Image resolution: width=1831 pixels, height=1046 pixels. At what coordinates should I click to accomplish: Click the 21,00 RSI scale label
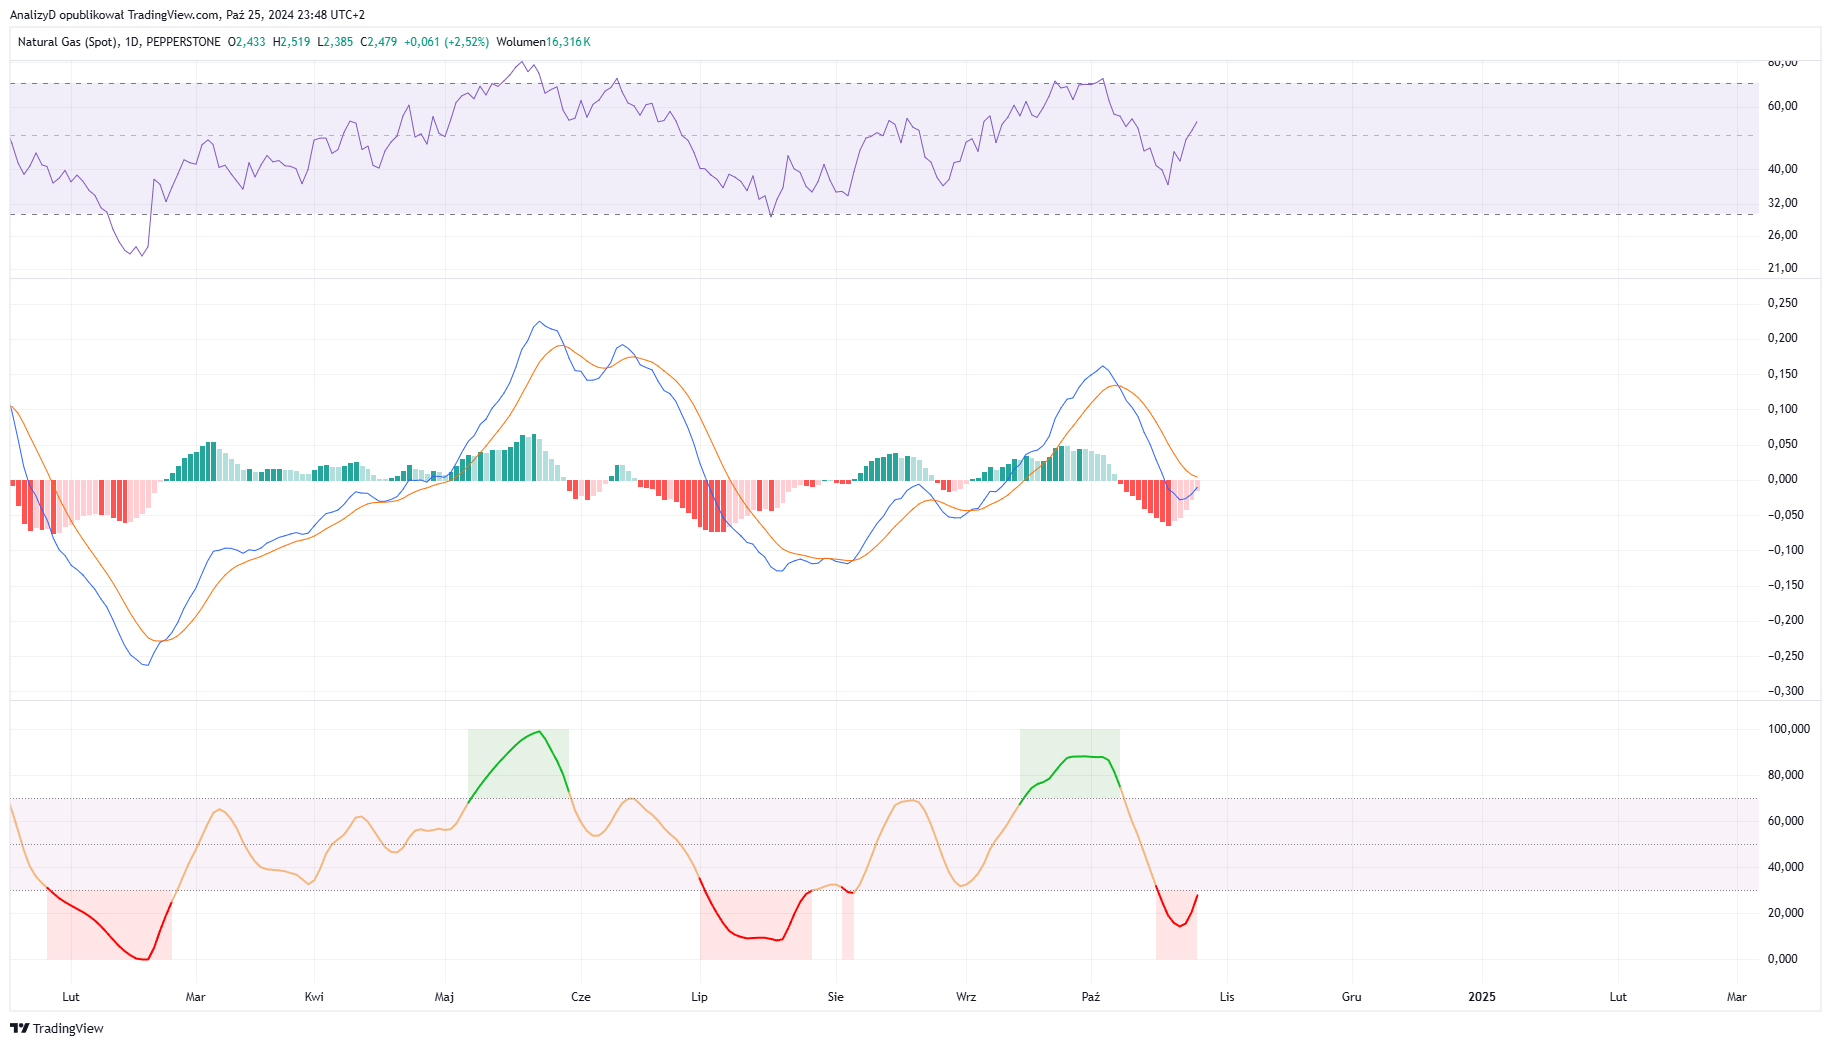pos(1782,268)
